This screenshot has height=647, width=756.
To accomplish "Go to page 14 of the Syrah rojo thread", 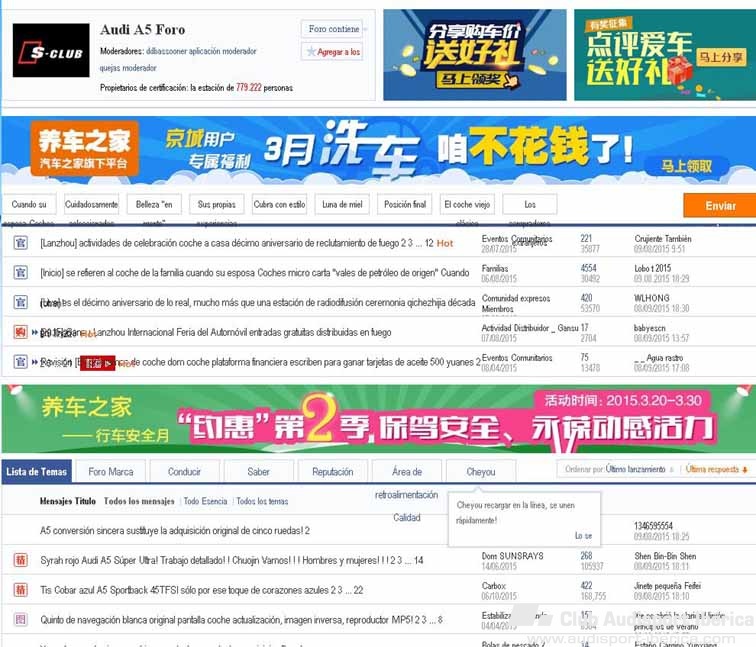I will (418, 561).
